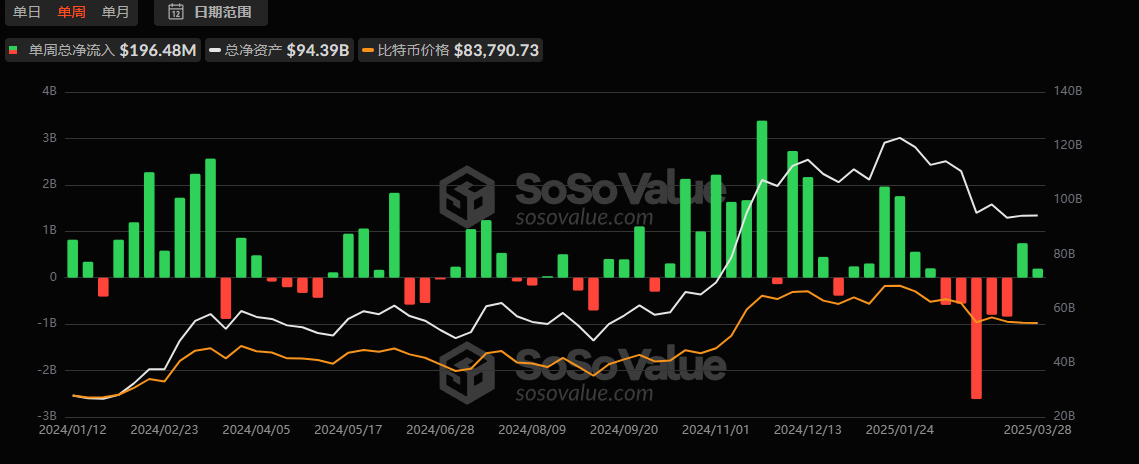Click the last green bar at 2025/03/28
The width and height of the screenshot is (1139, 464).
point(1038,273)
